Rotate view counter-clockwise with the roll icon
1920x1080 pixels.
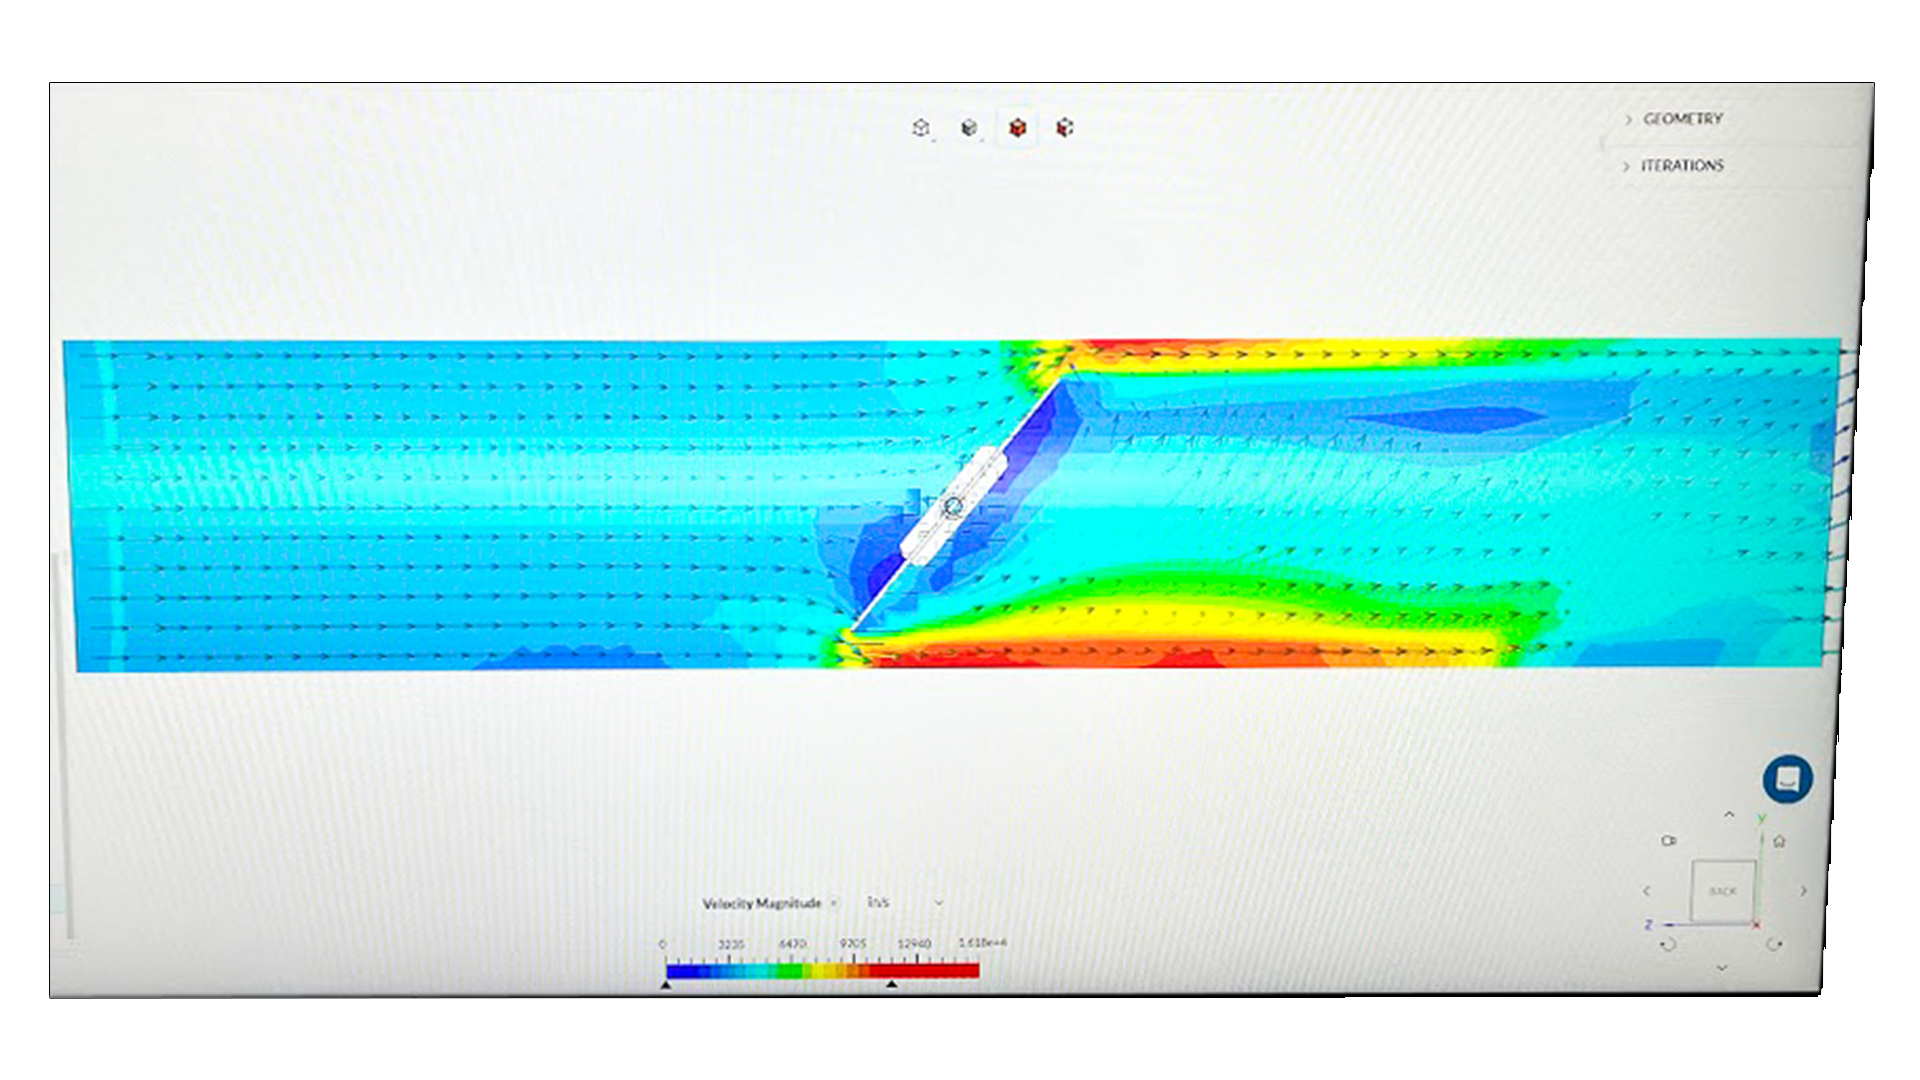1667,945
